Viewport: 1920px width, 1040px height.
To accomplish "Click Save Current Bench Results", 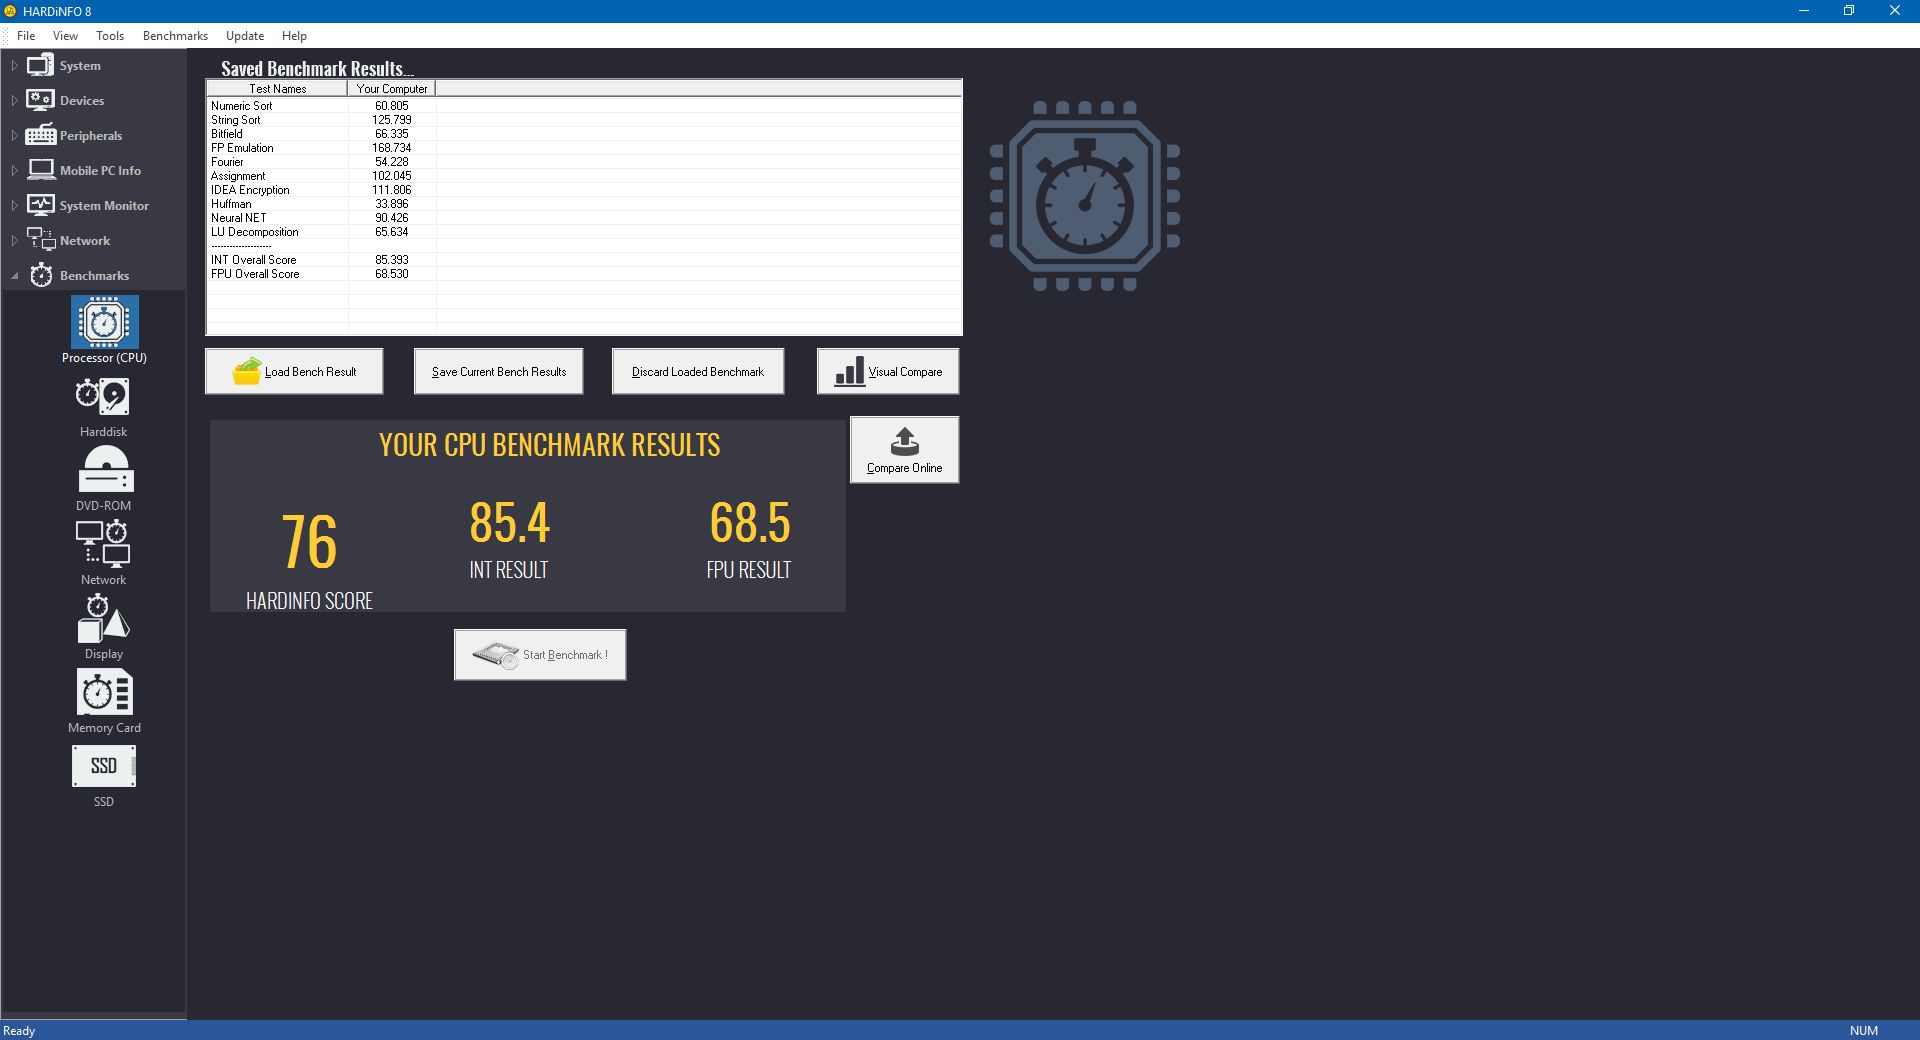I will pyautogui.click(x=499, y=371).
